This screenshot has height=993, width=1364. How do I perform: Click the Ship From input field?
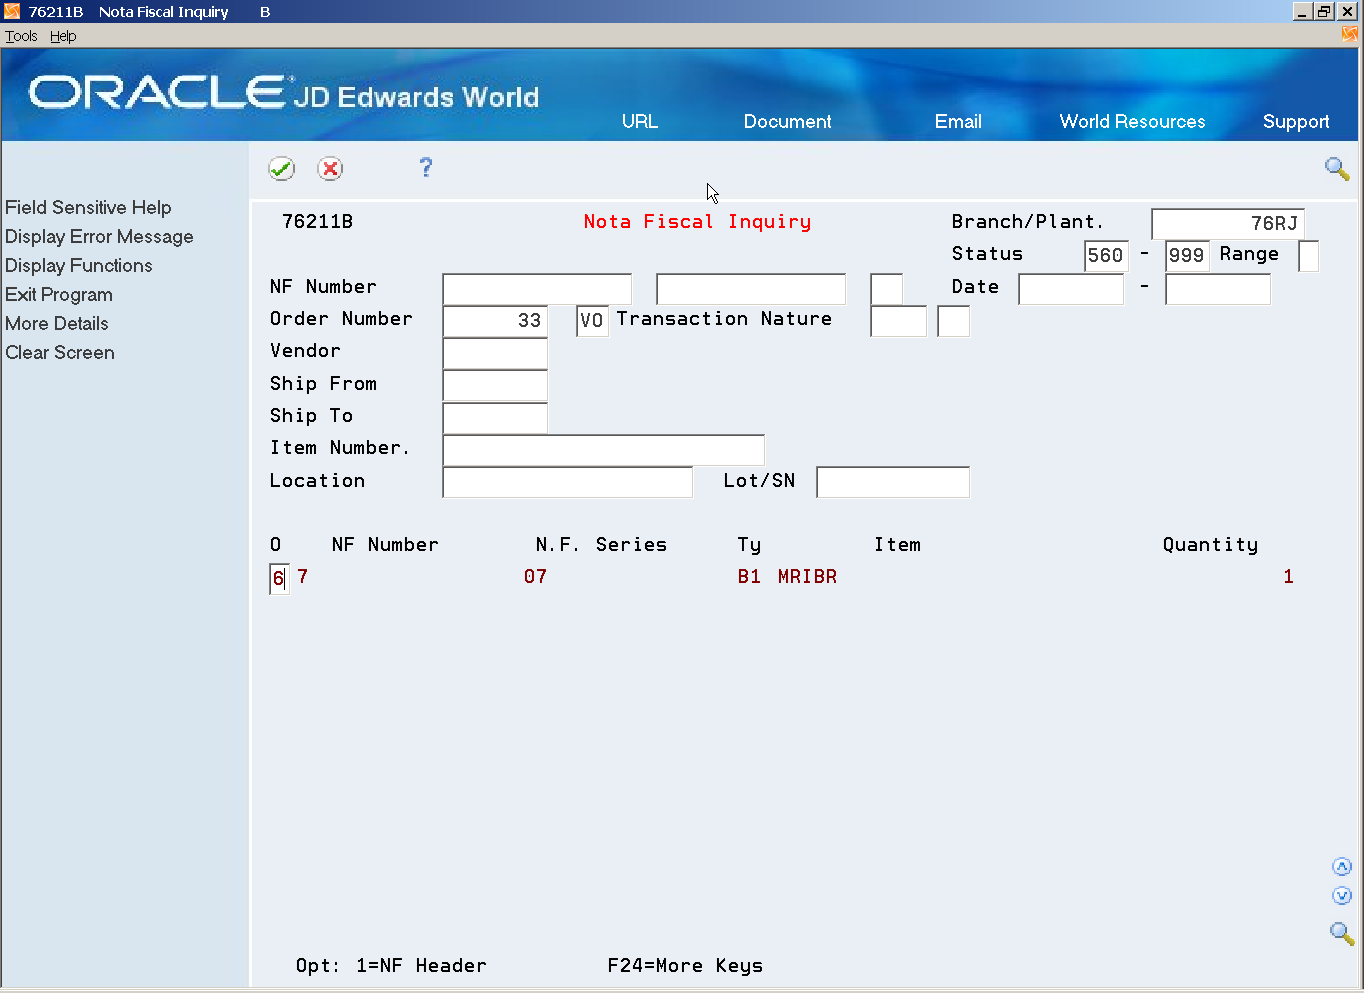[495, 385]
